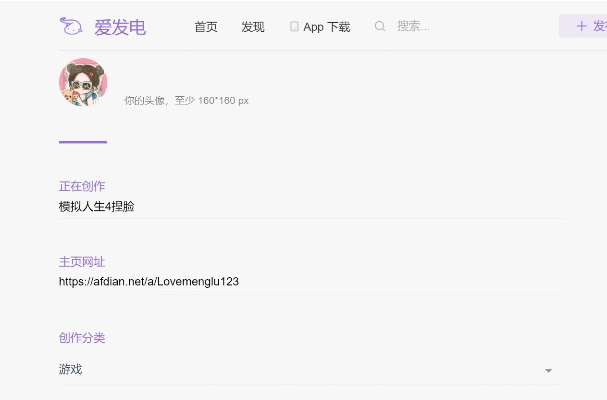Click the Afdian planet logo icon
The width and height of the screenshot is (607, 400).
(x=71, y=27)
